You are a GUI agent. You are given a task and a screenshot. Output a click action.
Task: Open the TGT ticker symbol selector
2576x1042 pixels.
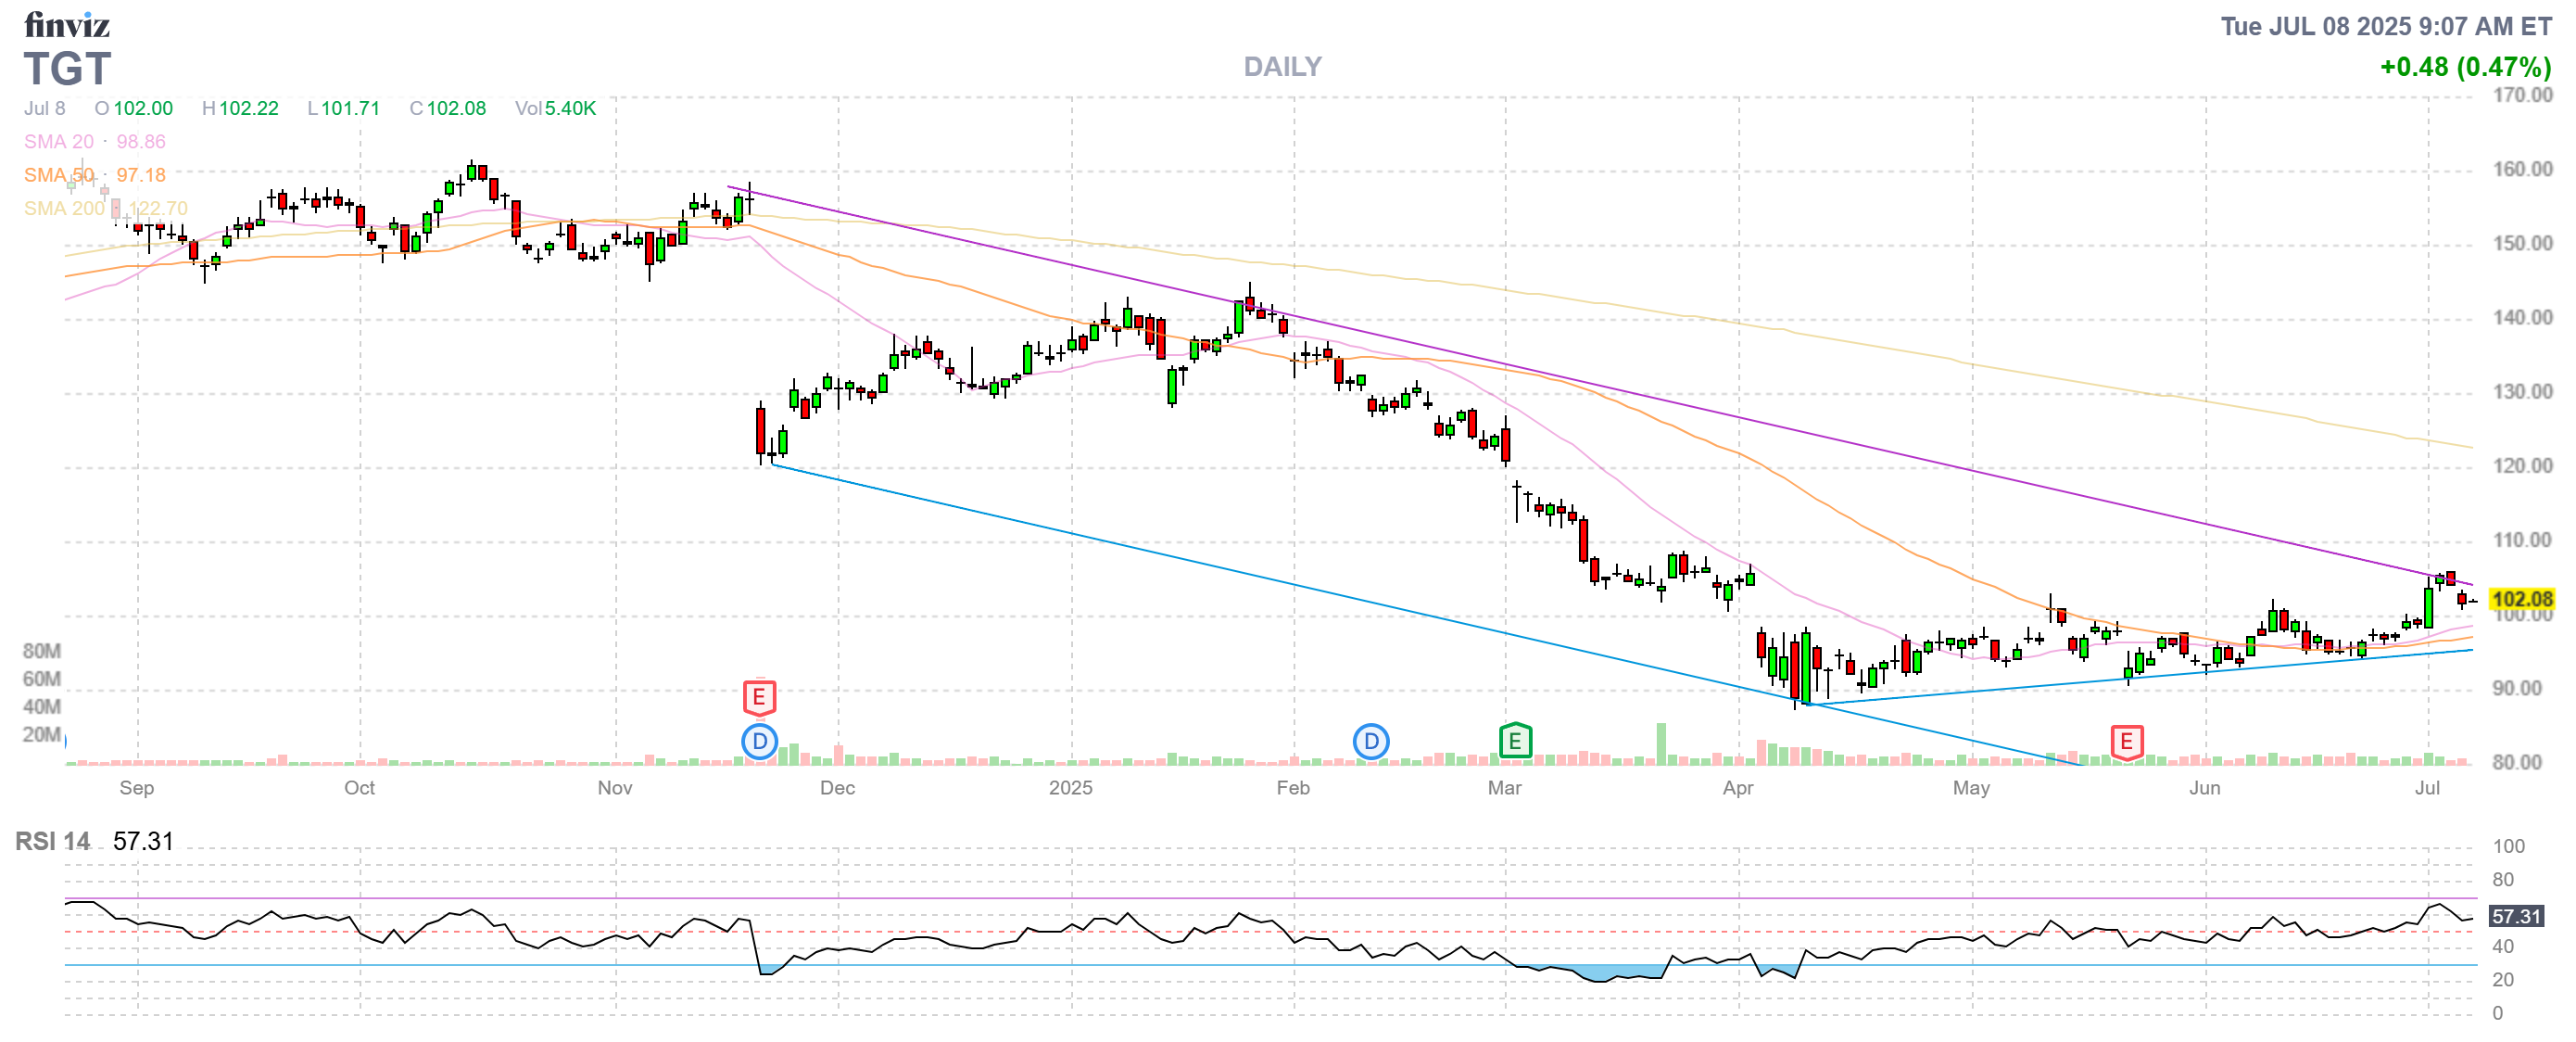[x=67, y=69]
